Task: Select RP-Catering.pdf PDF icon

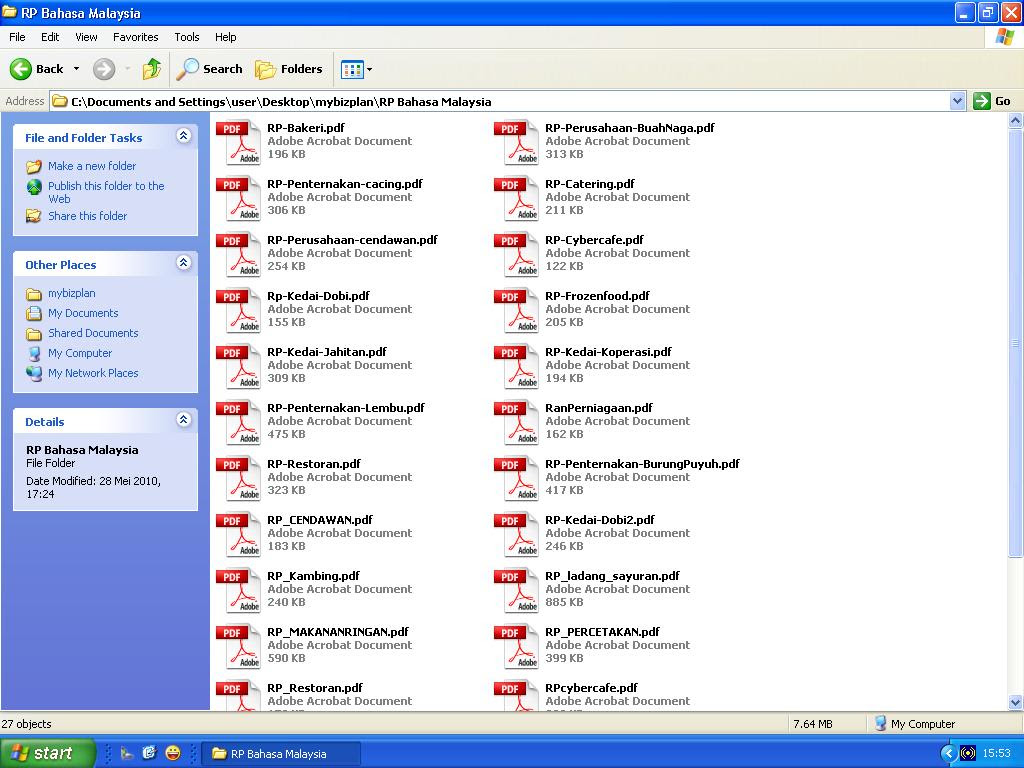Action: (x=517, y=198)
